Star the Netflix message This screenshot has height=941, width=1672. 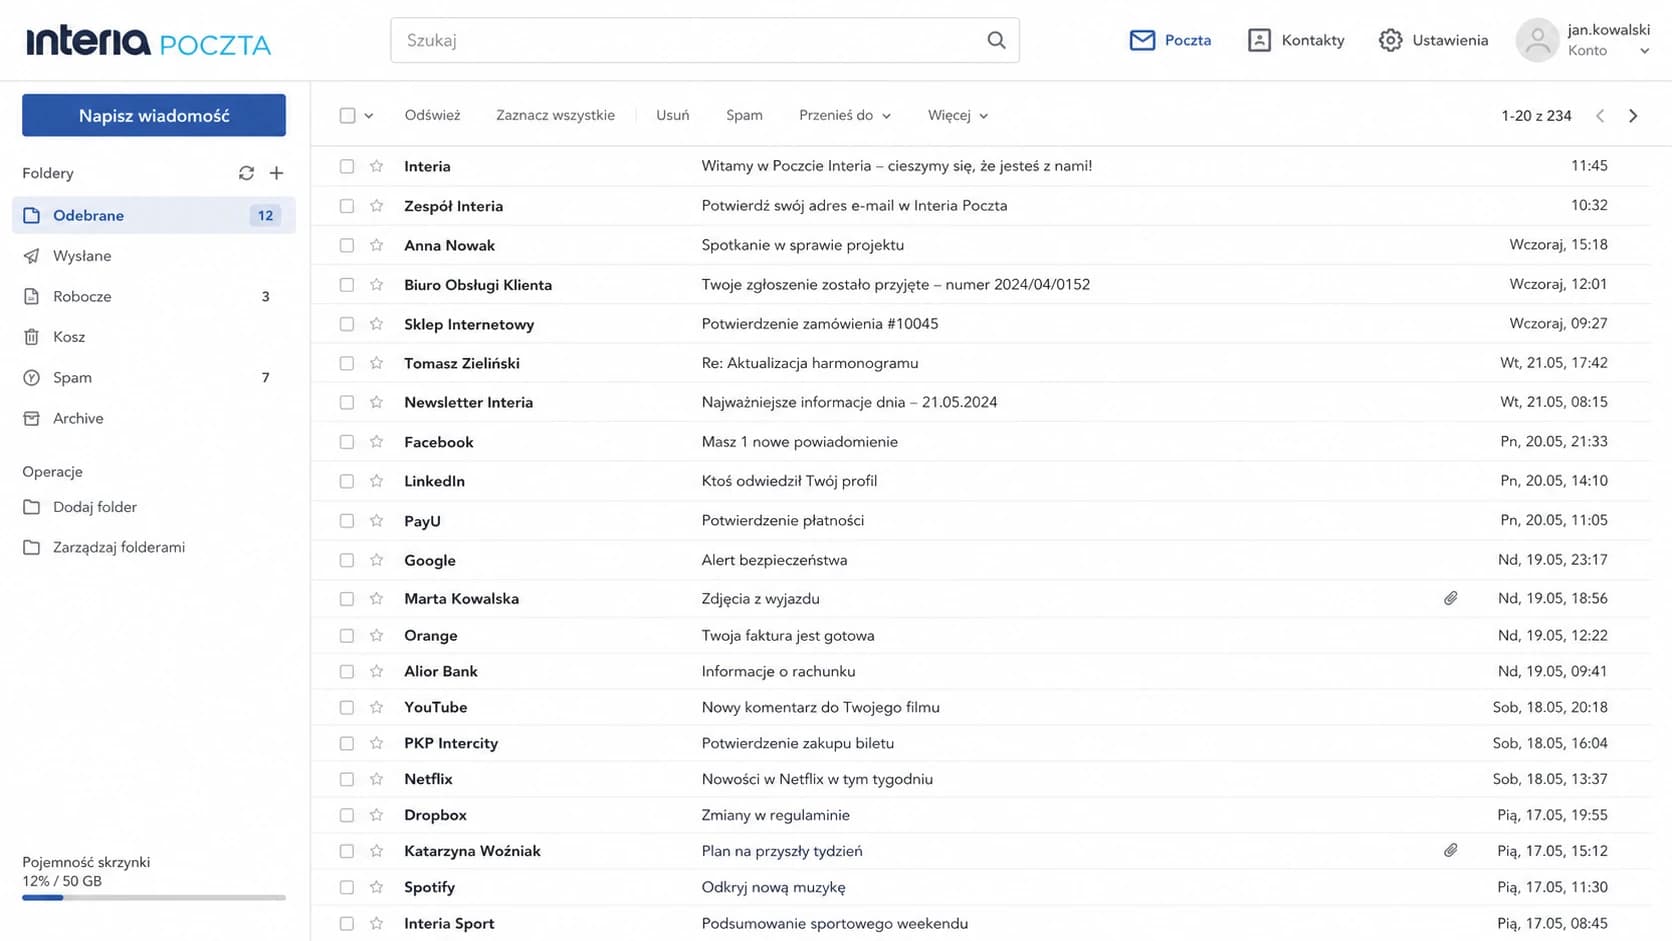tap(376, 779)
